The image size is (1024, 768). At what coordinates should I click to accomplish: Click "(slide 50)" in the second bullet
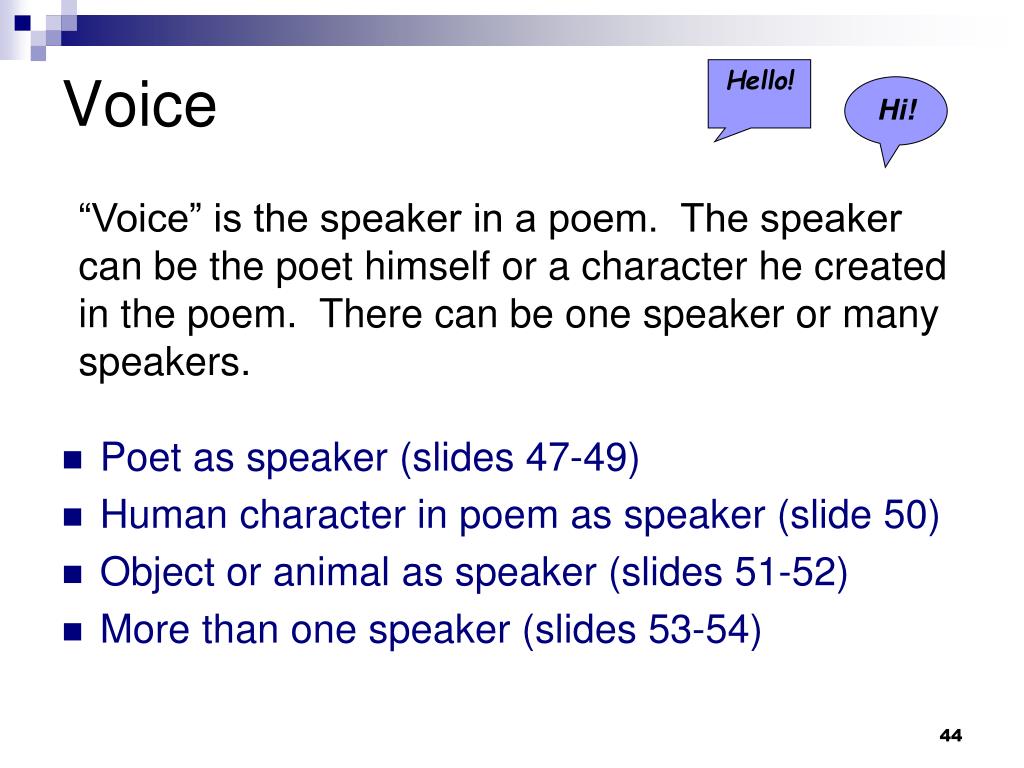click(859, 516)
